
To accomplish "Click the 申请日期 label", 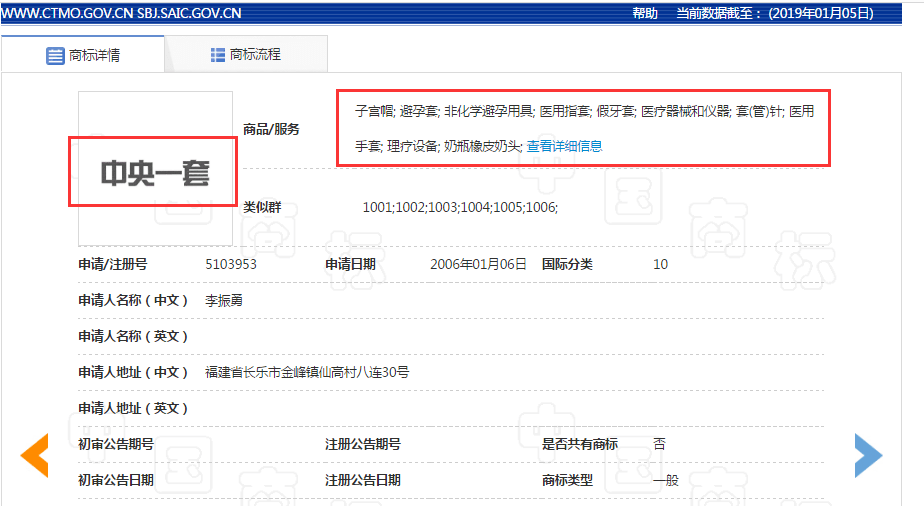I will click(350, 264).
